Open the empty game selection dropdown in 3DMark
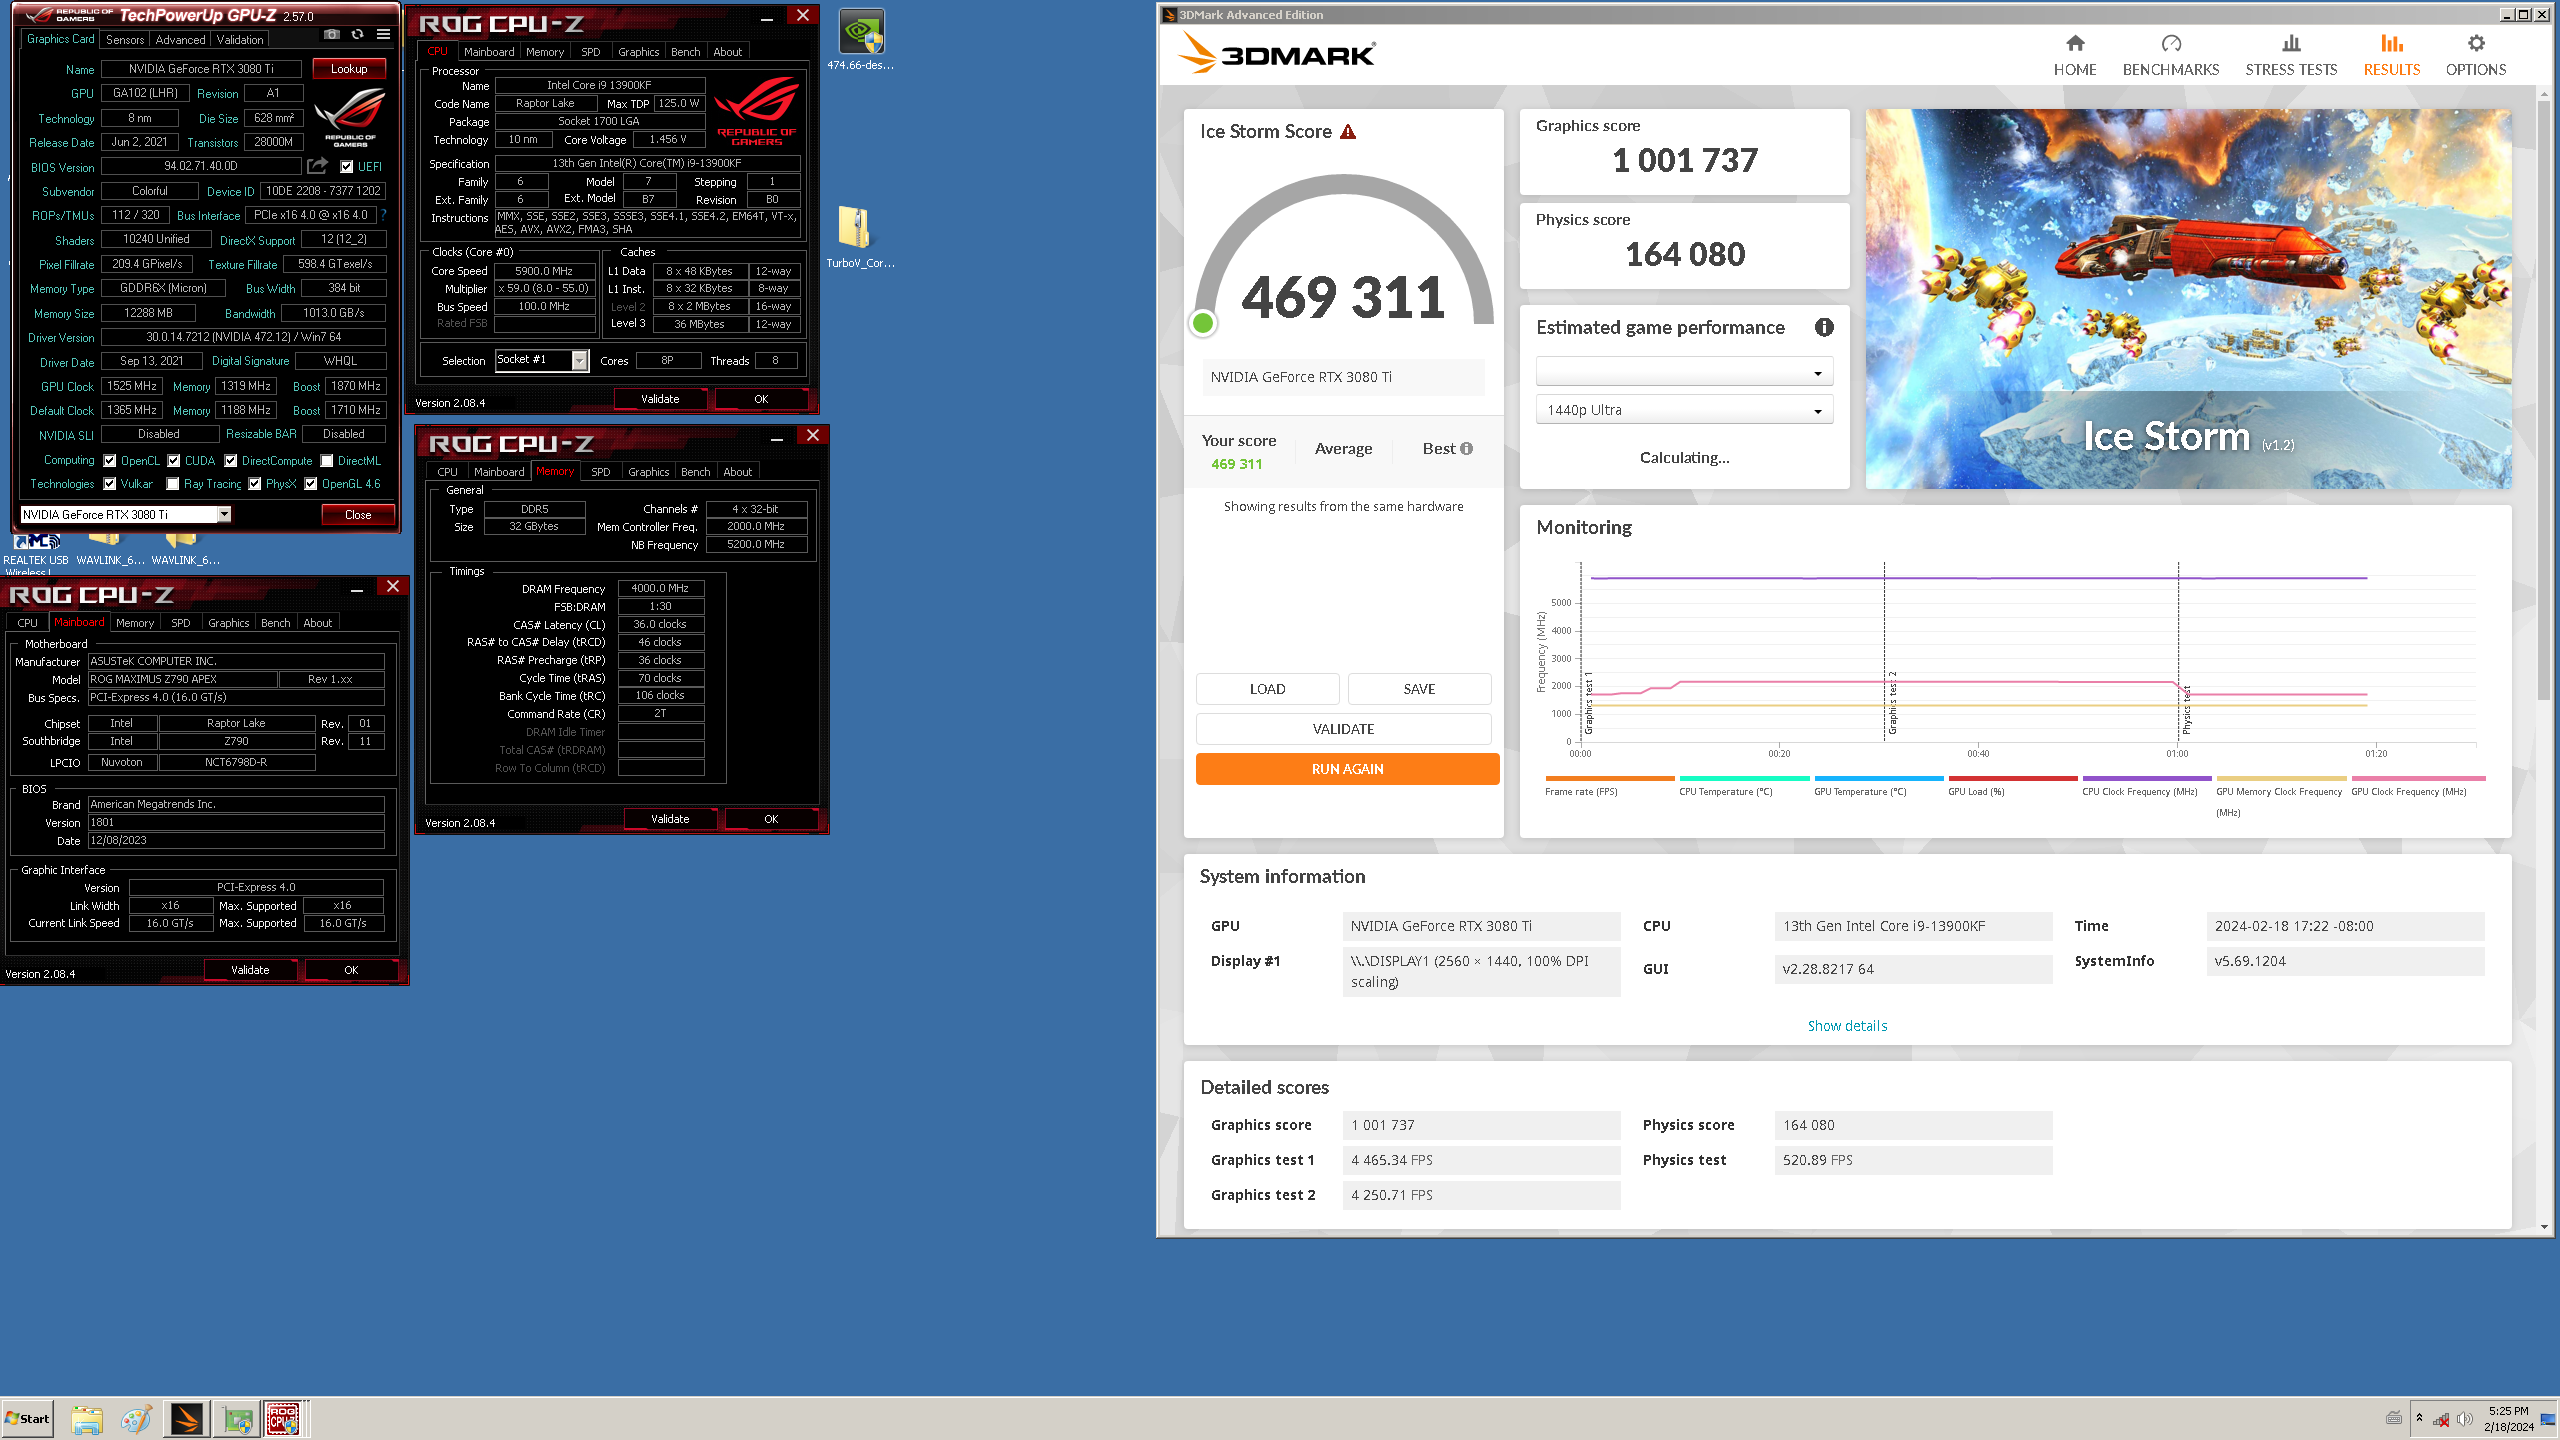Viewport: 2560px width, 1440px height. (1684, 372)
